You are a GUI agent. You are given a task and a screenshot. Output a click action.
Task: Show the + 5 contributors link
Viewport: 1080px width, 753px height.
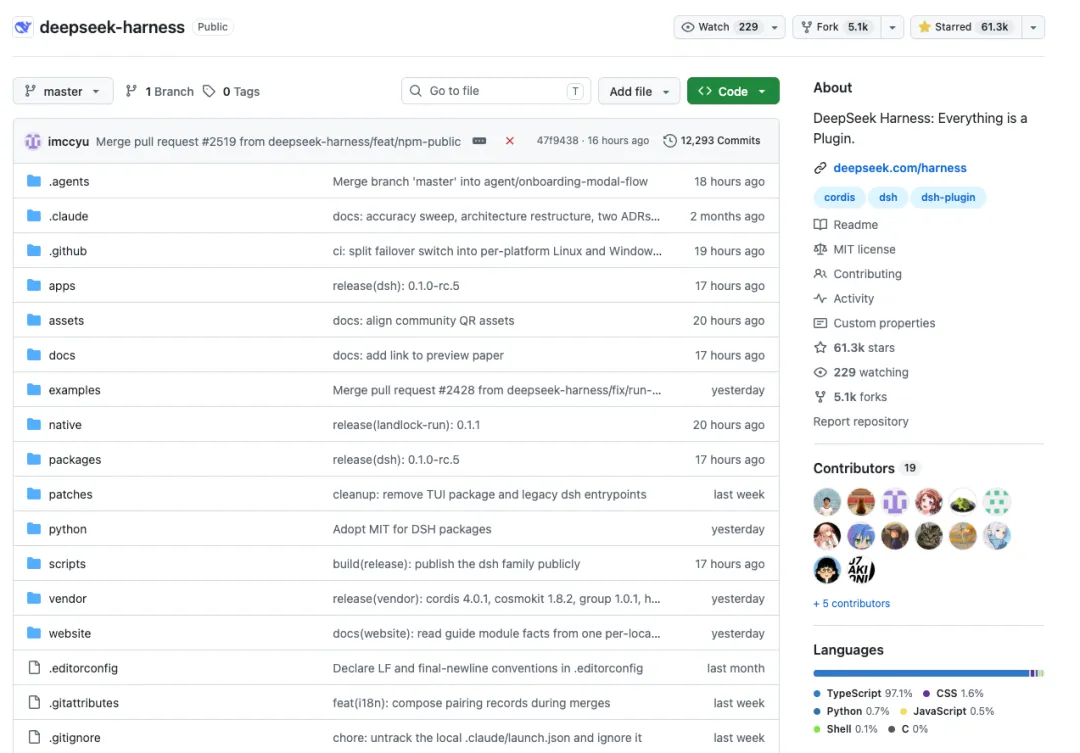click(851, 603)
